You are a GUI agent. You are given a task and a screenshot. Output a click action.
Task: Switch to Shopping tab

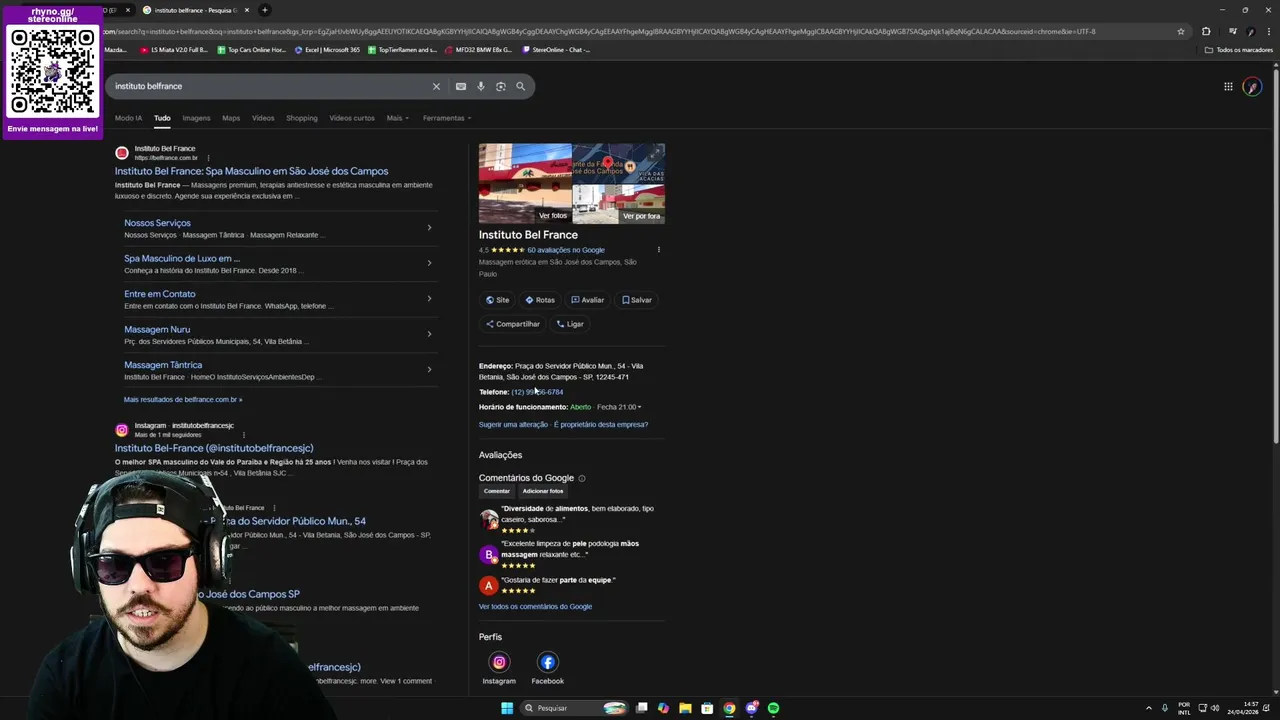click(301, 118)
